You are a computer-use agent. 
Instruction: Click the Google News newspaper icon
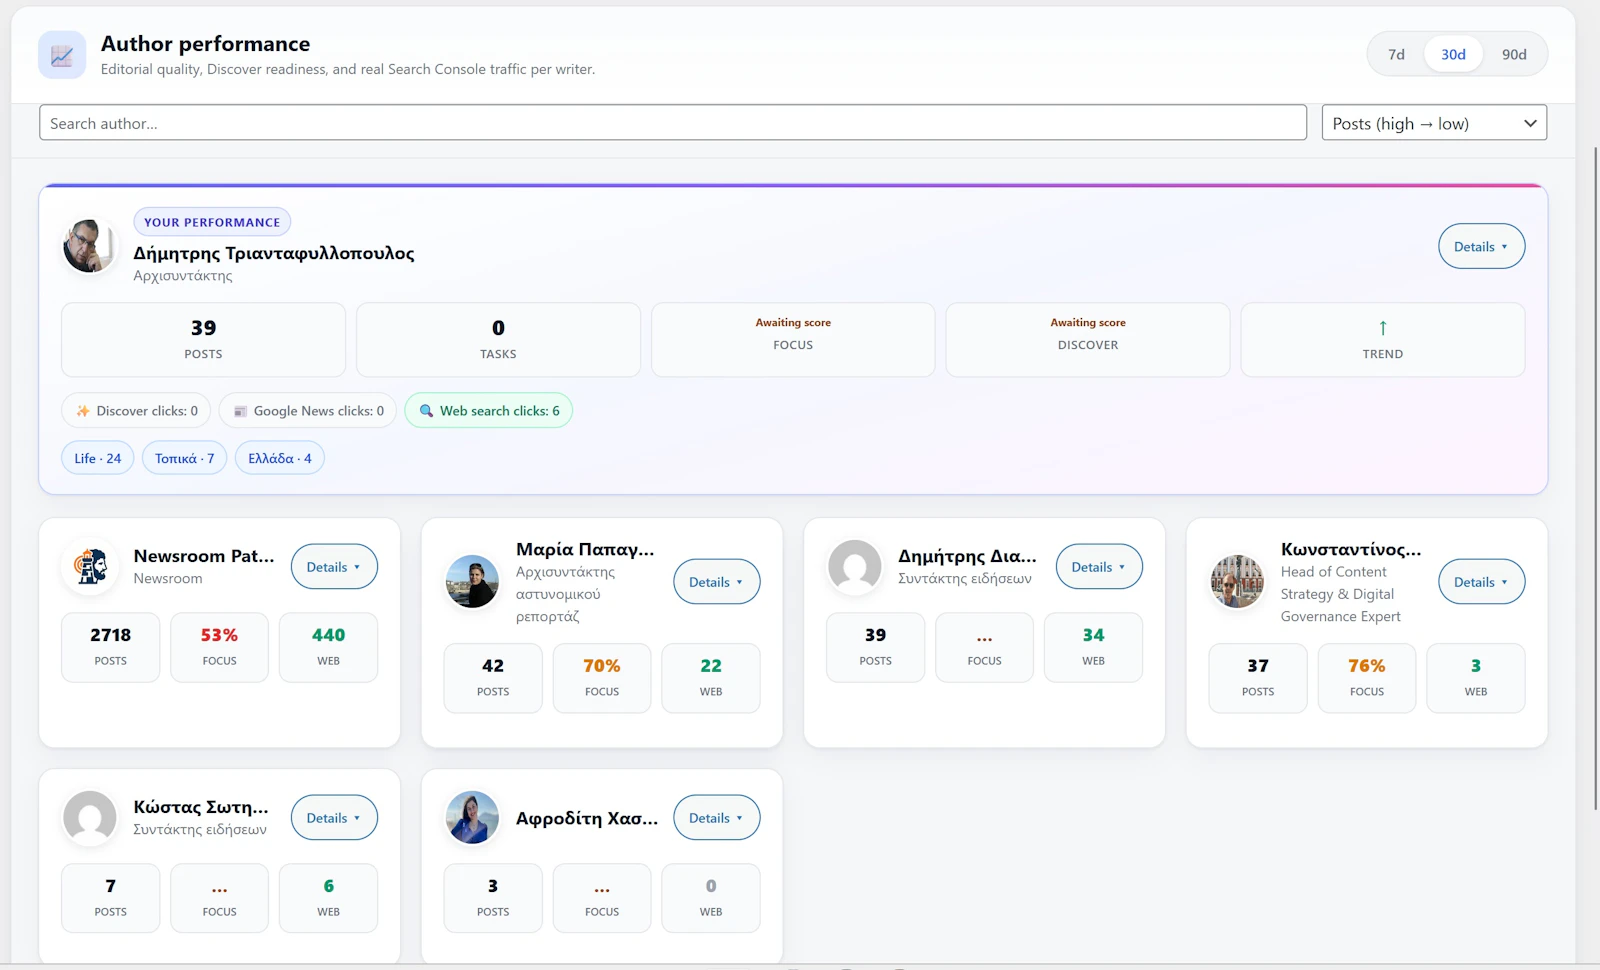click(240, 411)
